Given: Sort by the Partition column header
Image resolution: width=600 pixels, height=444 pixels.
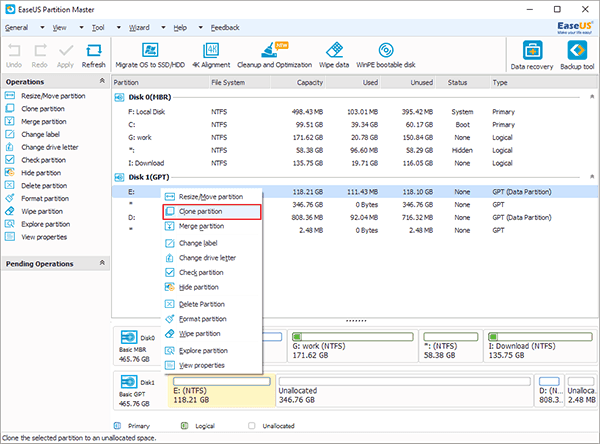Looking at the screenshot, I should [x=160, y=82].
